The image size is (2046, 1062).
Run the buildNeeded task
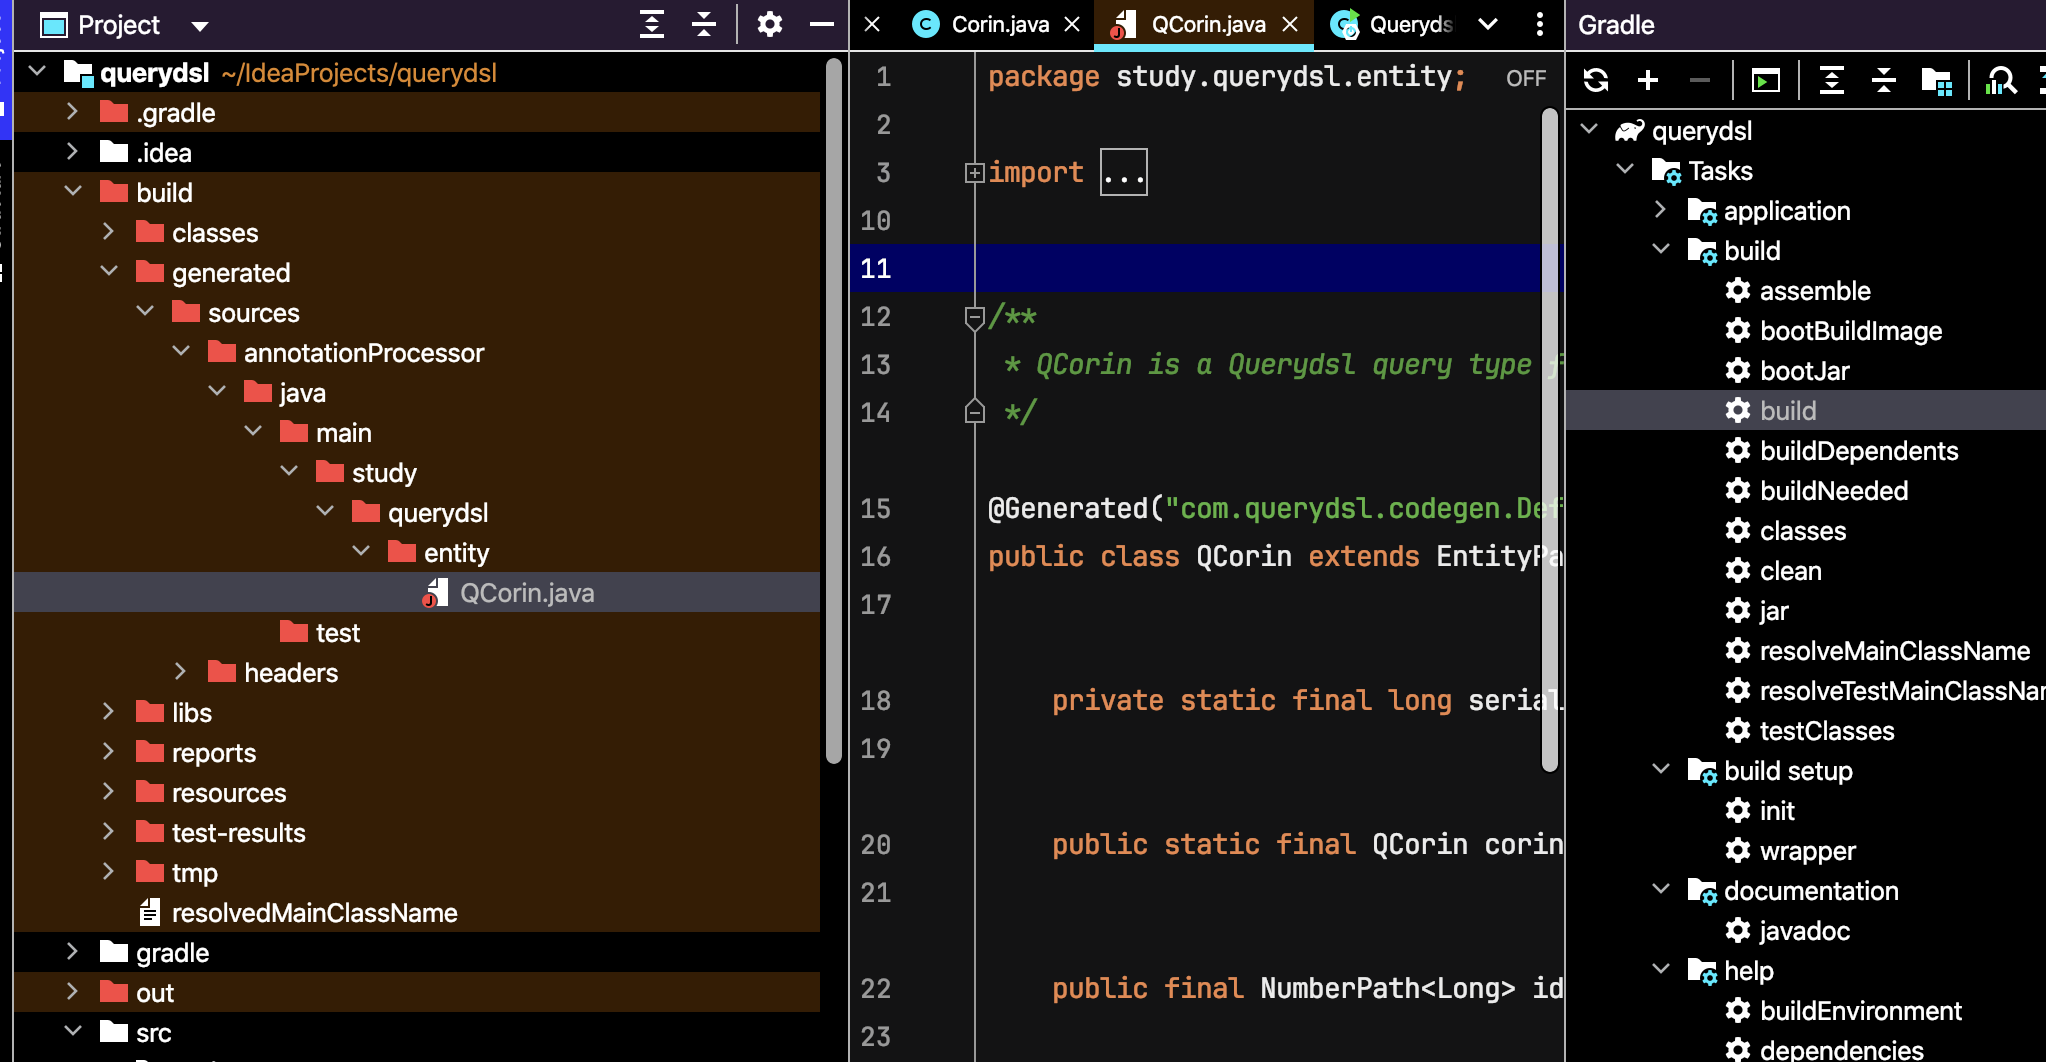point(1834,491)
